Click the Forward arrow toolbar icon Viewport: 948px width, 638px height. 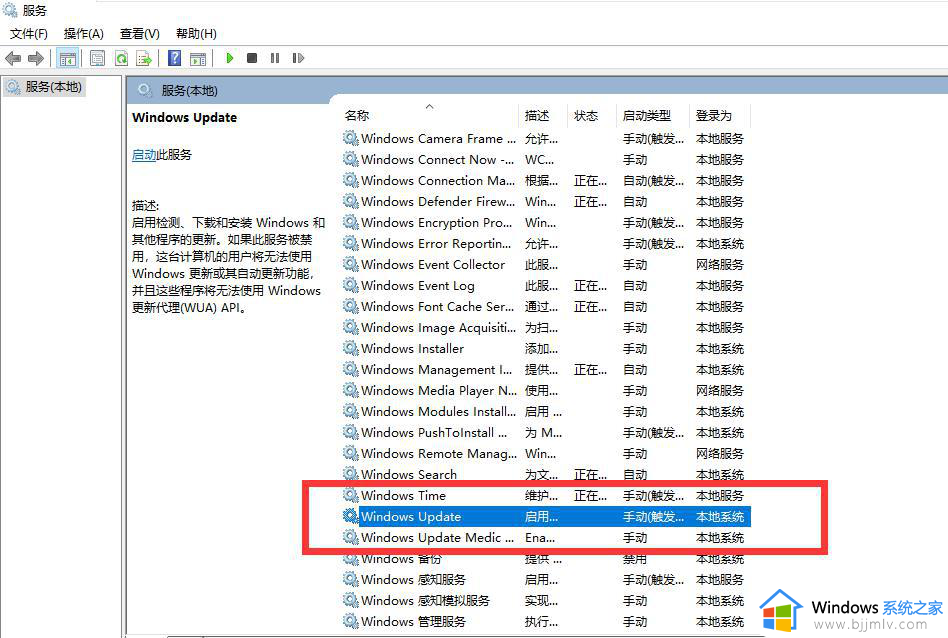[36, 58]
